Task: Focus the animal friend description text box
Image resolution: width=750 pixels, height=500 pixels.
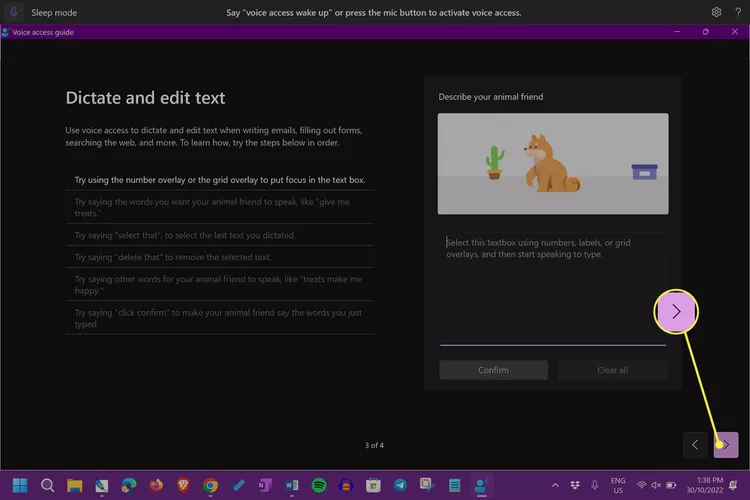Action: [x=552, y=289]
